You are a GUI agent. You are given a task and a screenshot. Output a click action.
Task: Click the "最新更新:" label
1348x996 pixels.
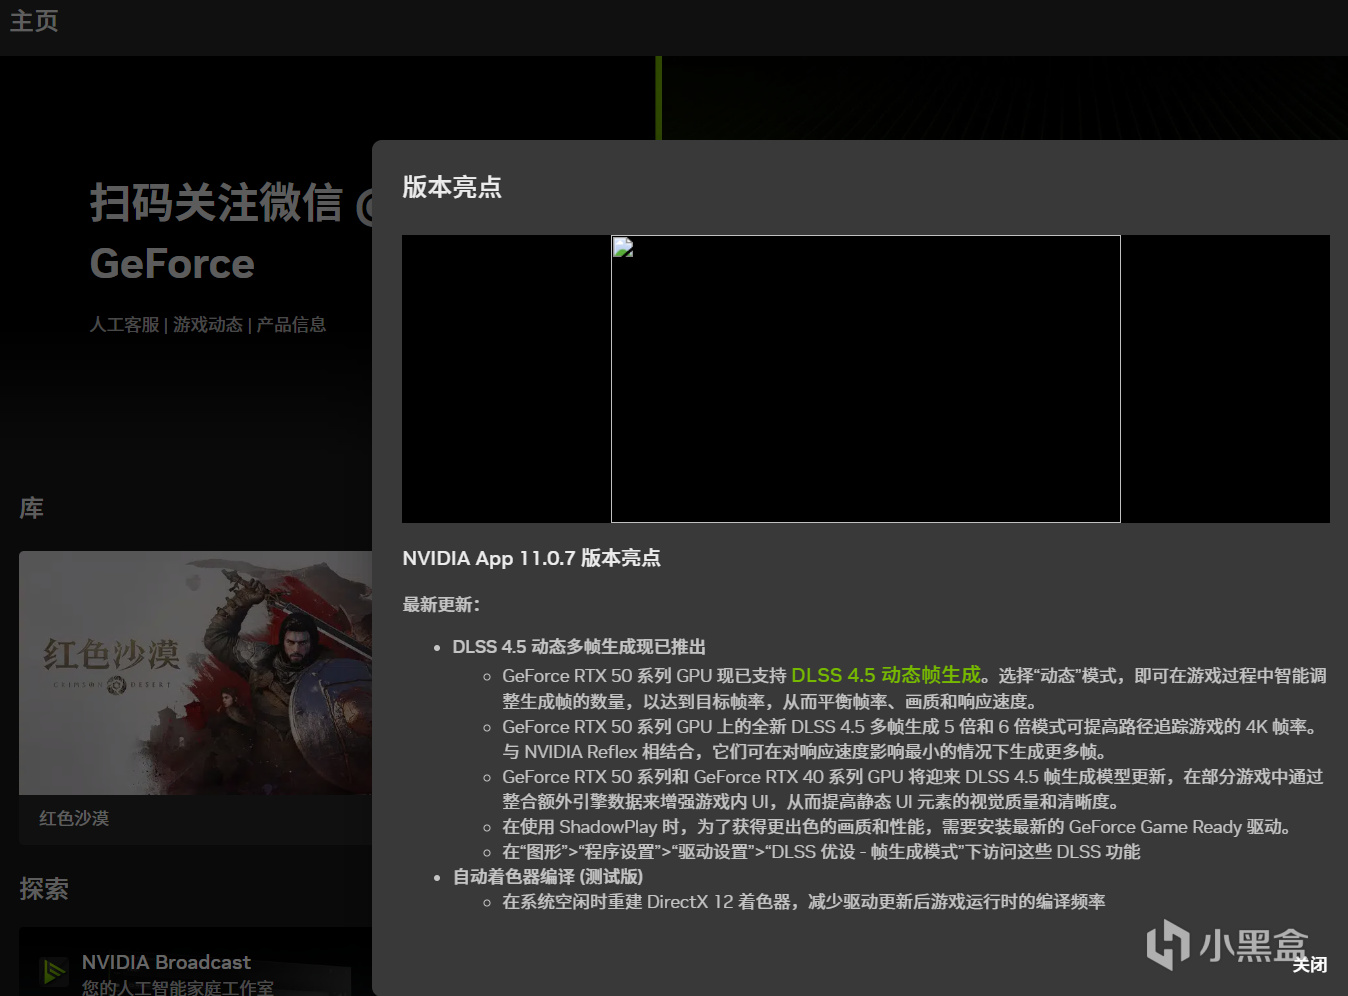(441, 604)
